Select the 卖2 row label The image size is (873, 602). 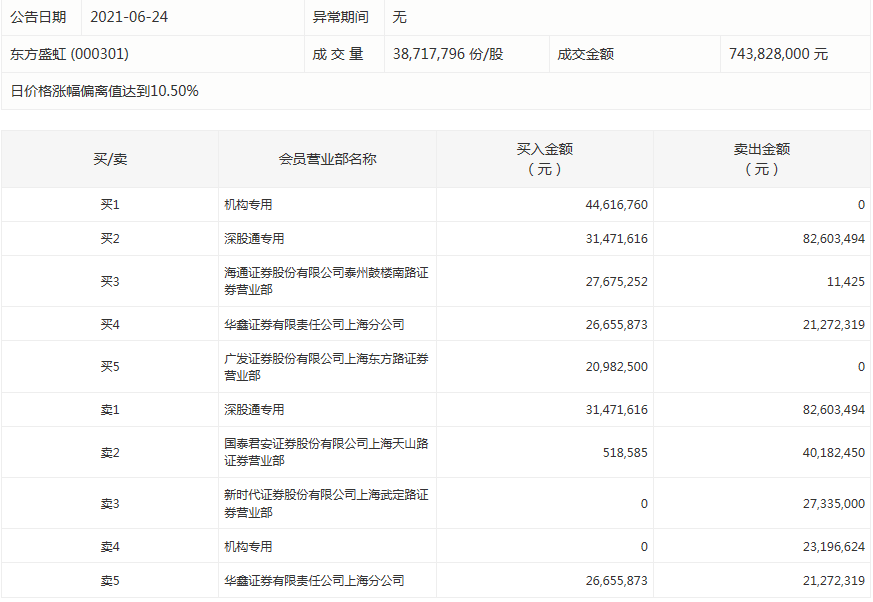(110, 453)
